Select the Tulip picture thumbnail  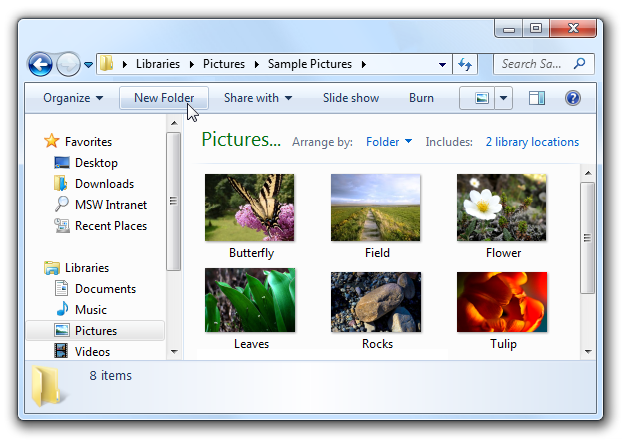[x=502, y=302]
